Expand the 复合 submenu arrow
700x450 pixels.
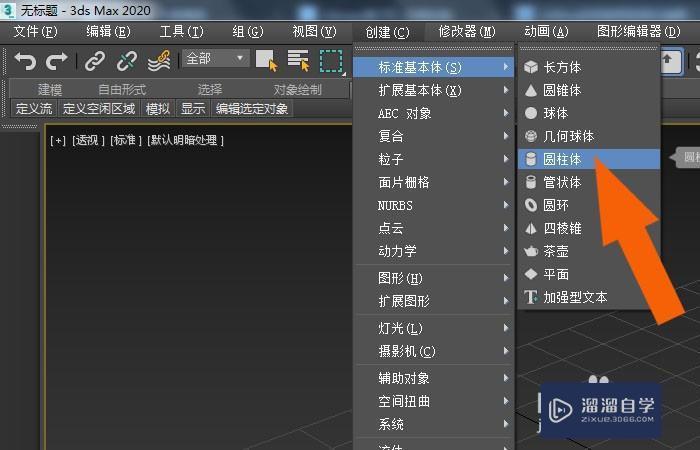[506, 136]
